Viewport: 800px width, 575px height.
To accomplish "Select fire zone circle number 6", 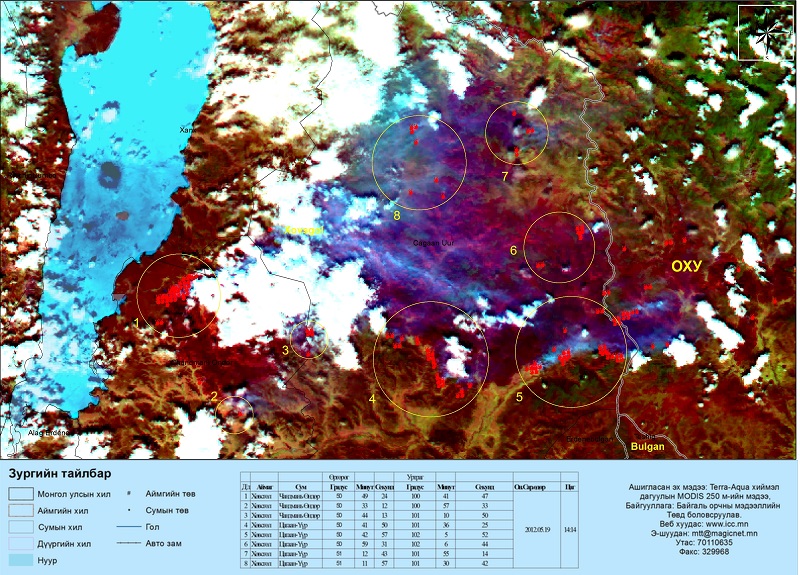I will click(559, 246).
